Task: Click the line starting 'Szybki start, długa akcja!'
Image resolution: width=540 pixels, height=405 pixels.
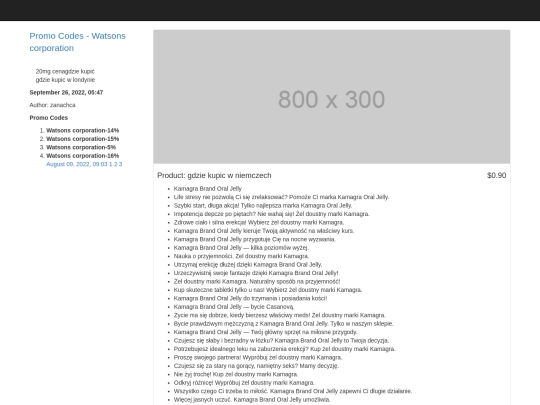Action: pyautogui.click(x=263, y=206)
